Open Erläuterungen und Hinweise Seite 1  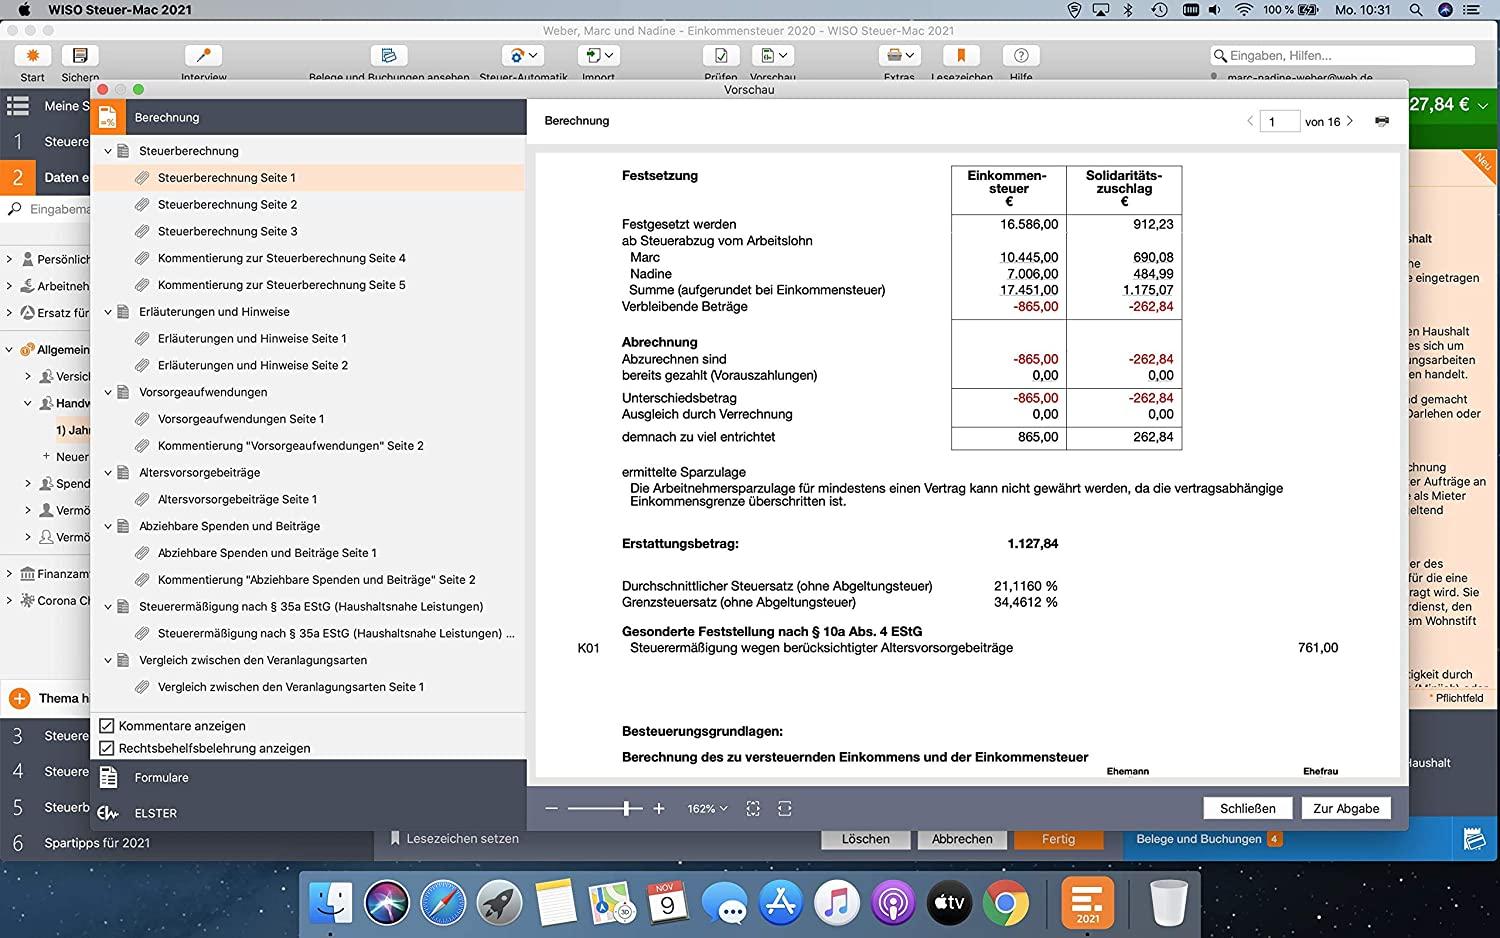(252, 339)
